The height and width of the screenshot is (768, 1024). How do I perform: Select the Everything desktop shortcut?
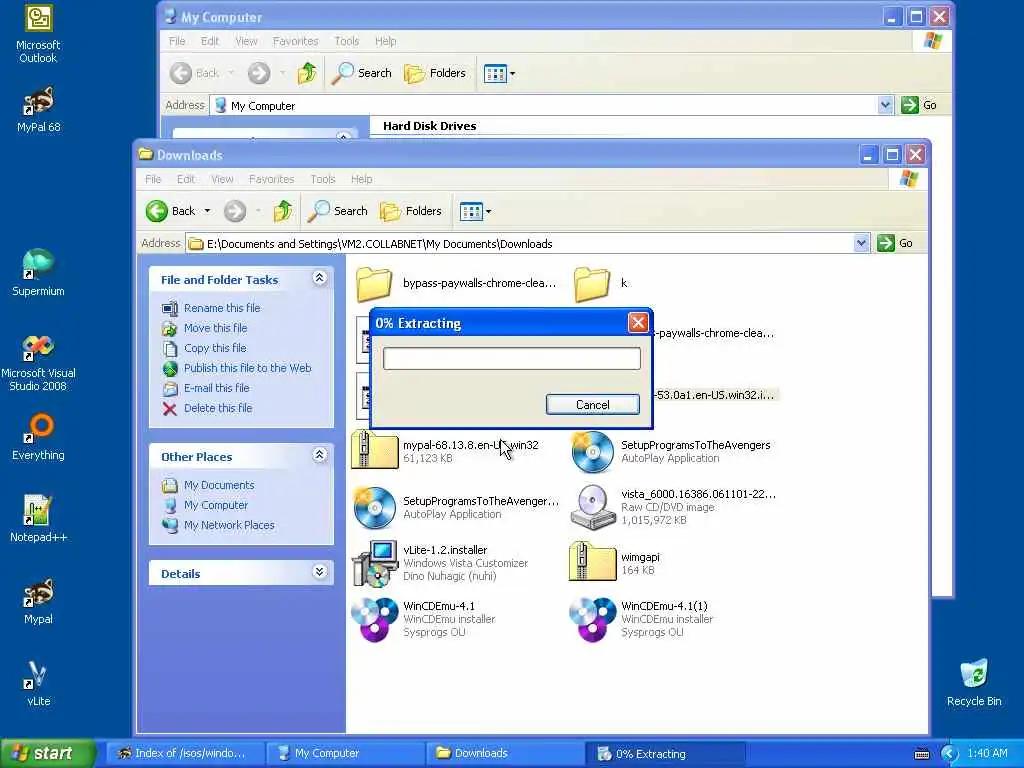[x=38, y=436]
